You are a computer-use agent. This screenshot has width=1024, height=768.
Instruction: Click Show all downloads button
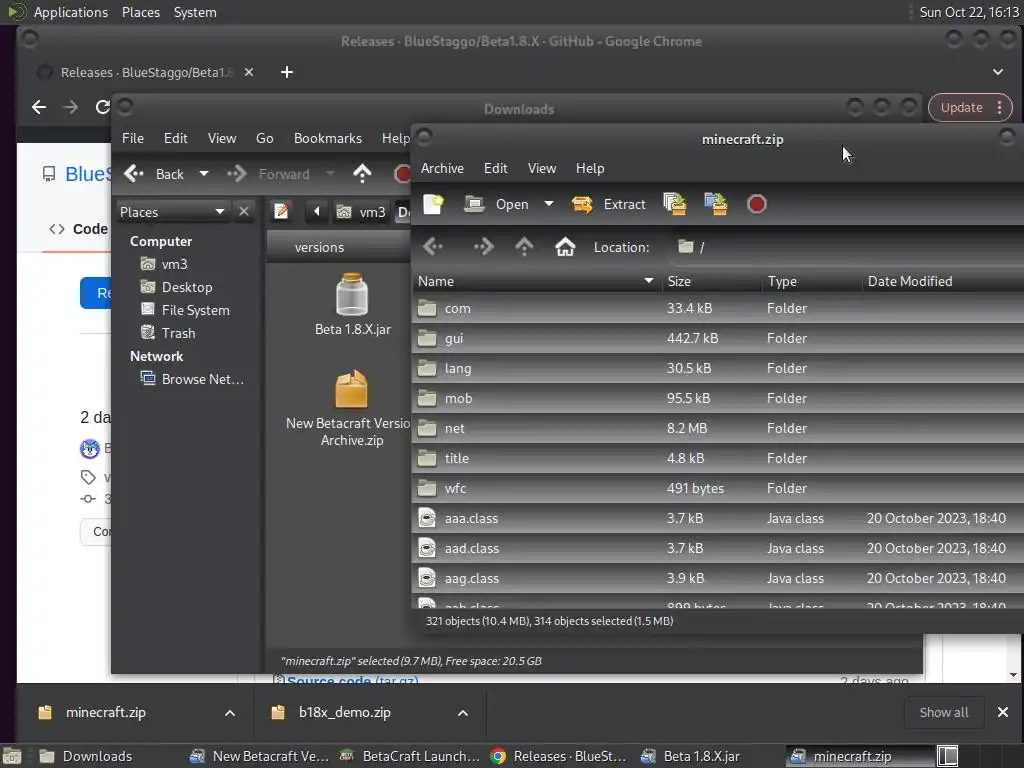tap(944, 712)
